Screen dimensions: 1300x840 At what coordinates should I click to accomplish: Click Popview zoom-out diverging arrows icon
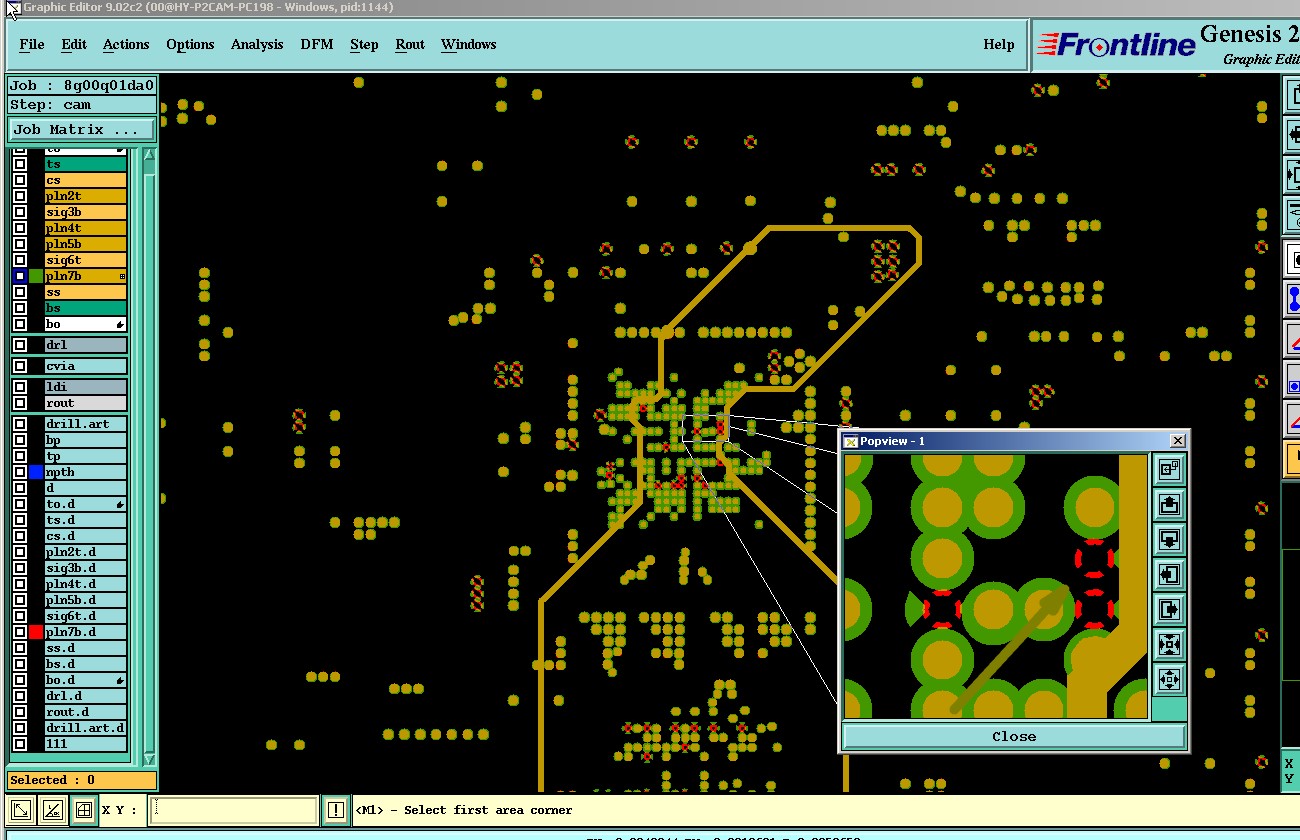point(1169,680)
